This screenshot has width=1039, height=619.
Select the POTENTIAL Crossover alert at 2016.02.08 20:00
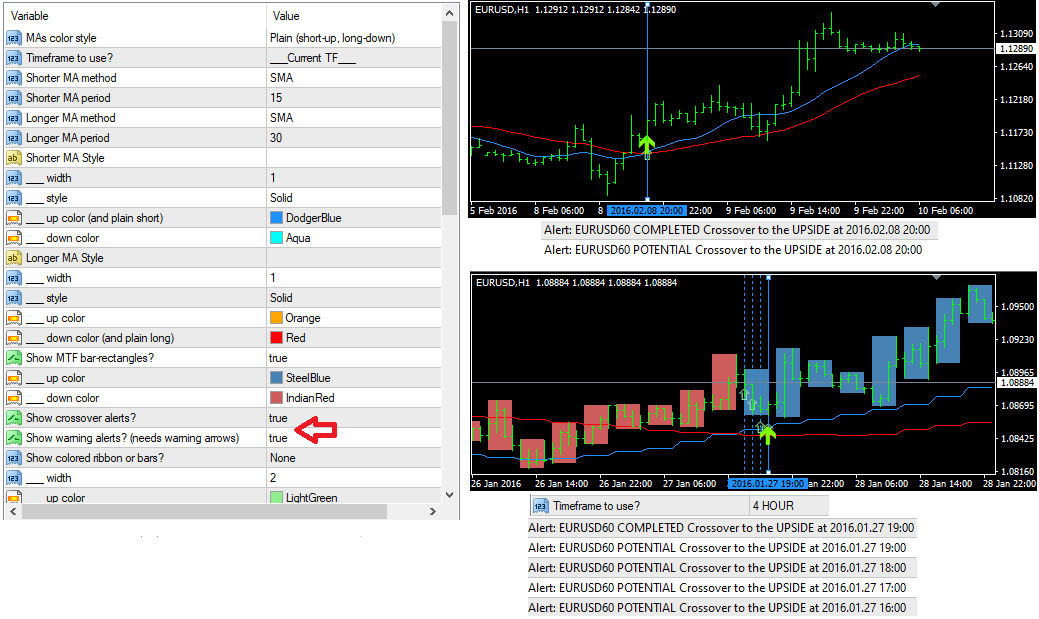pyautogui.click(x=733, y=250)
